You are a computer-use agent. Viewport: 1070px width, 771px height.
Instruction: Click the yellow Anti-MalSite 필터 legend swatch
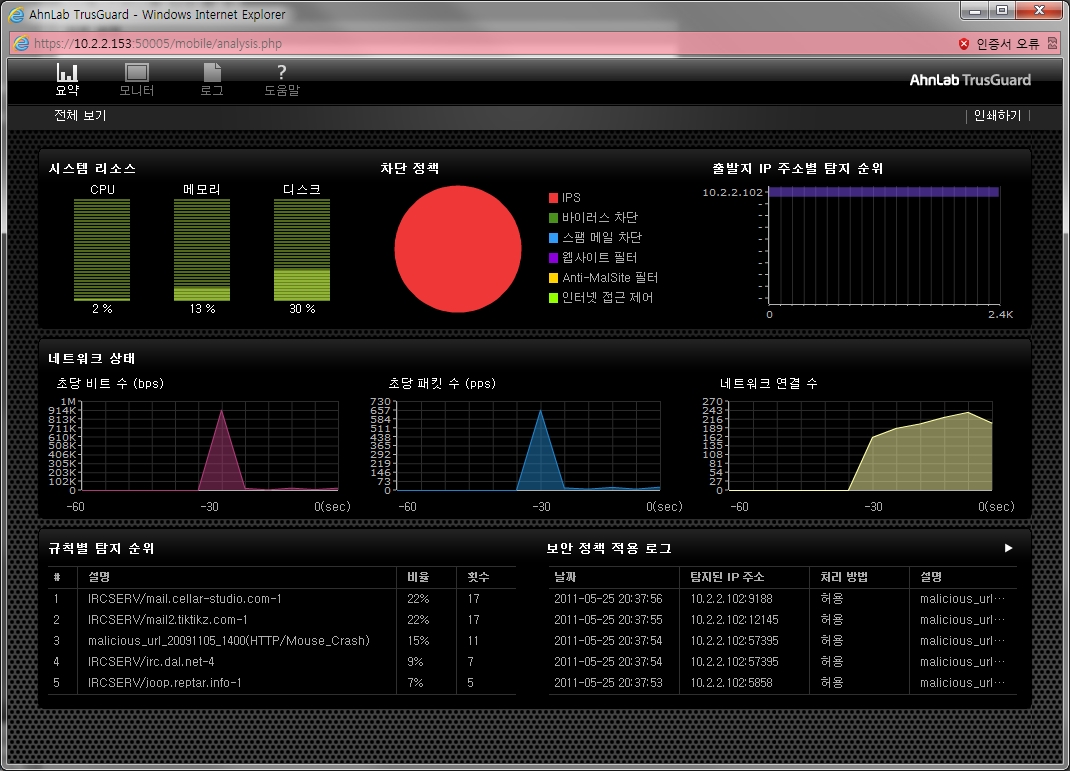click(x=553, y=278)
